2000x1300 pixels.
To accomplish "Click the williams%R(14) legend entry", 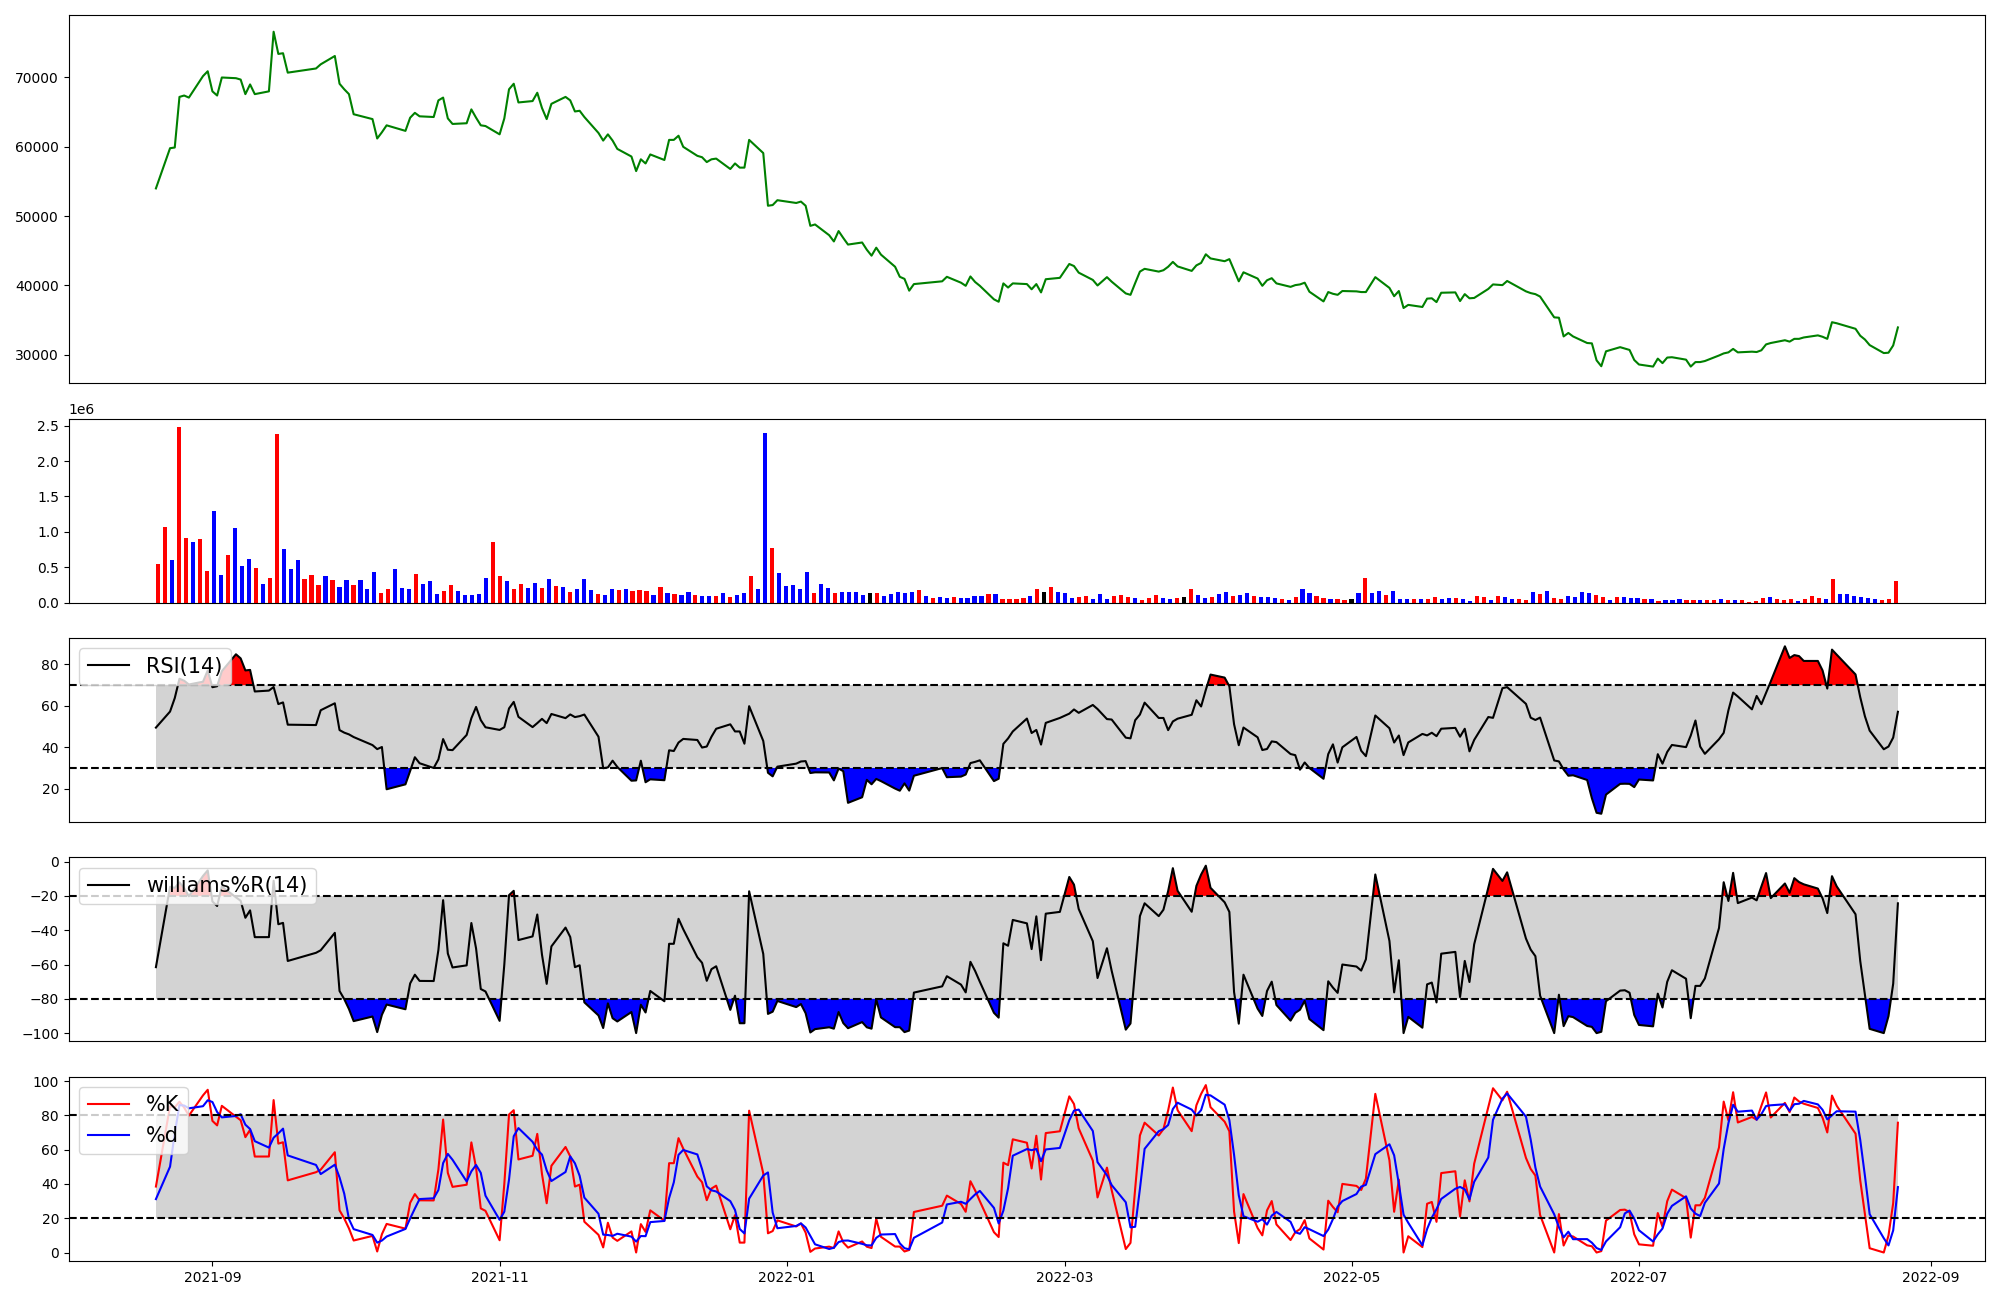I will [226, 885].
